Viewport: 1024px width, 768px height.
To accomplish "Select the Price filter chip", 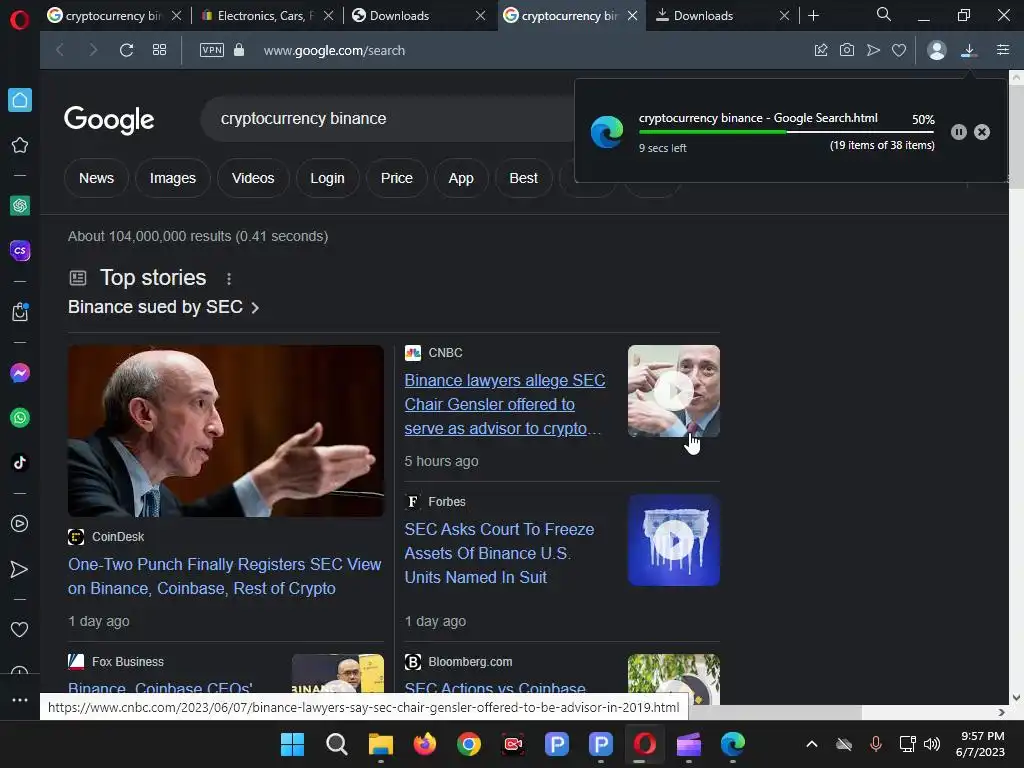I will 396,178.
